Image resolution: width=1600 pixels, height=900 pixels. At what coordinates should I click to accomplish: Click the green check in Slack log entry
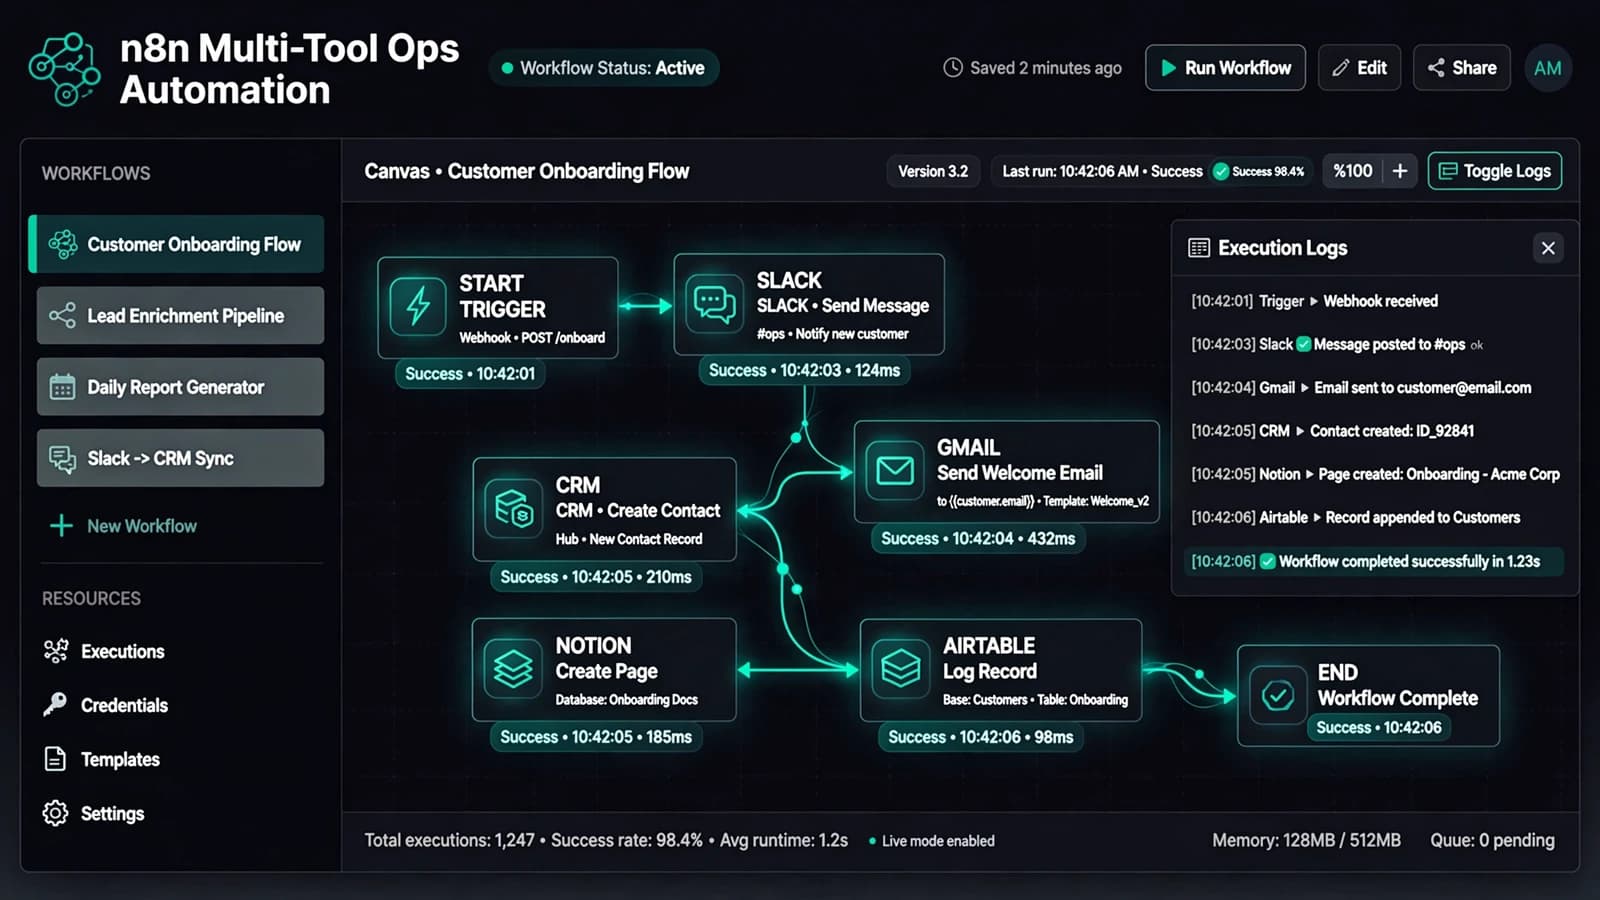coord(1304,344)
